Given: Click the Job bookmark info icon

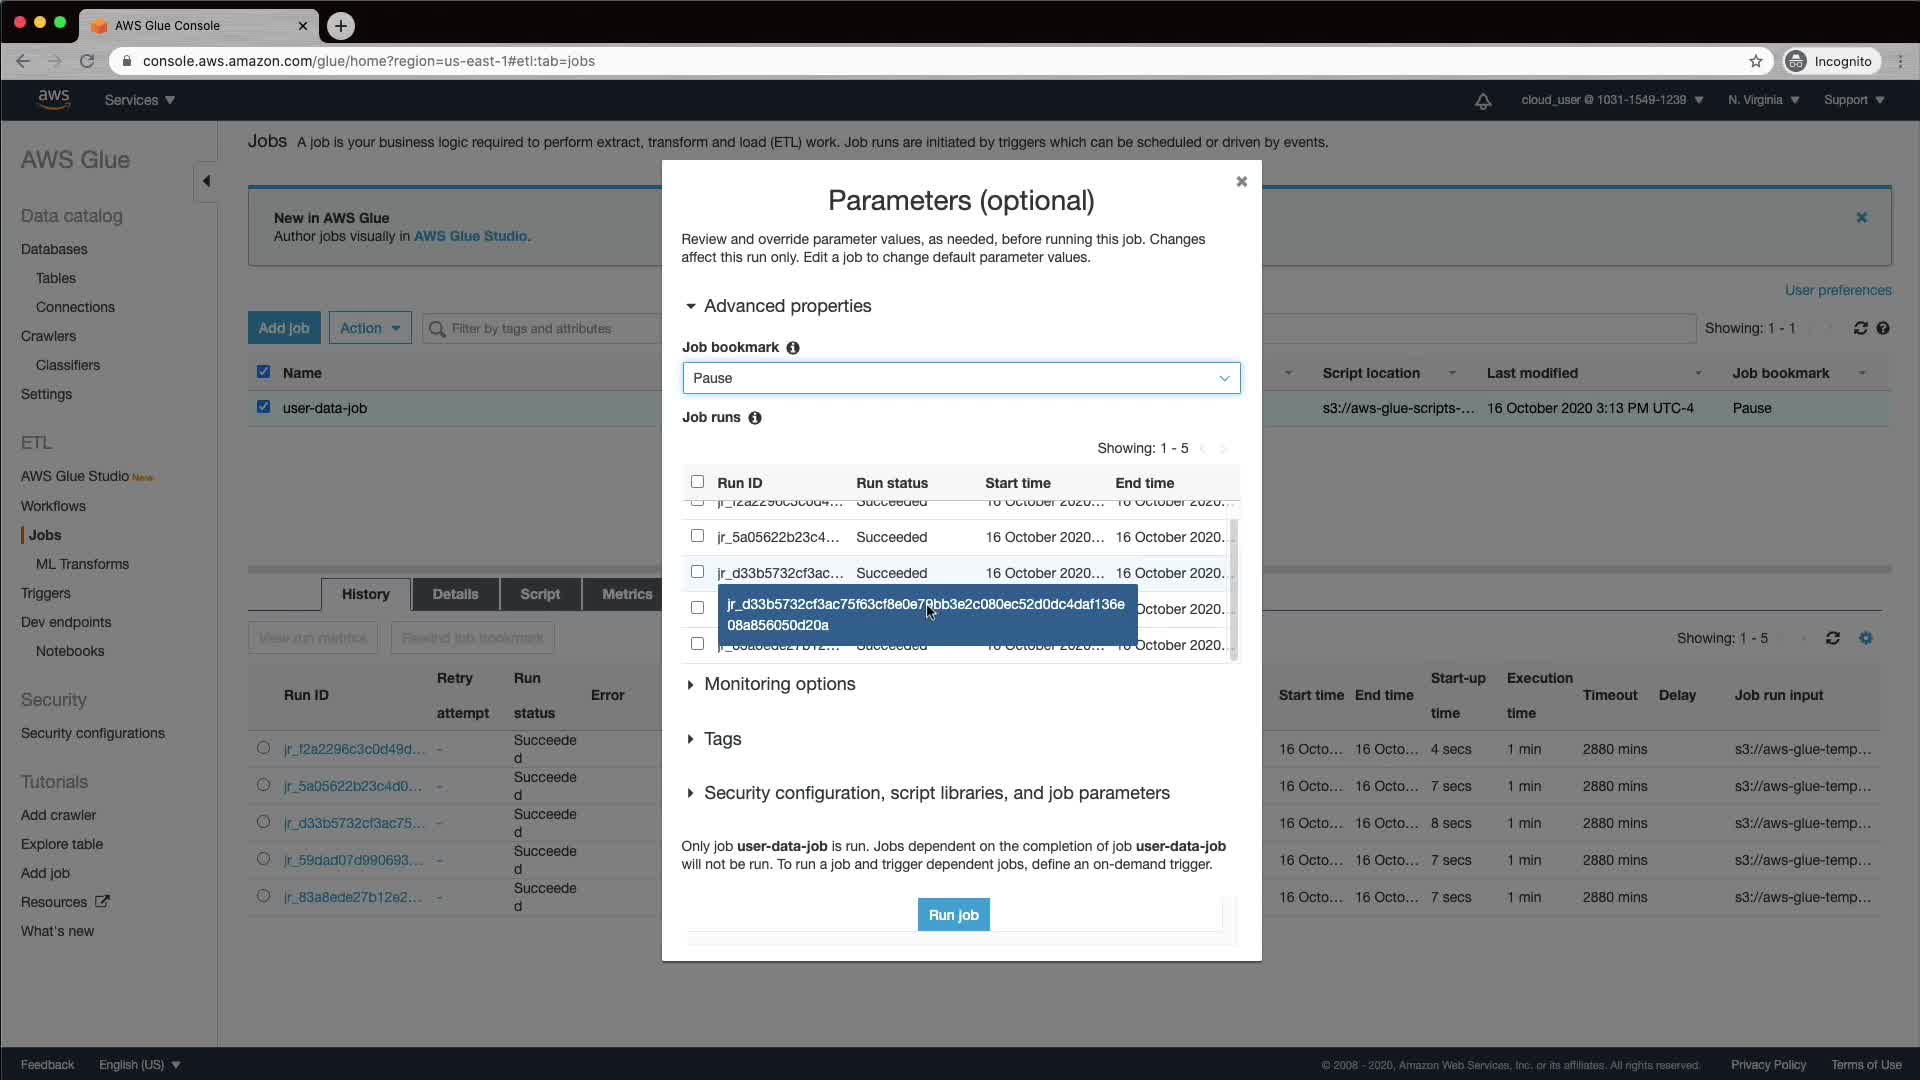Looking at the screenshot, I should click(793, 348).
